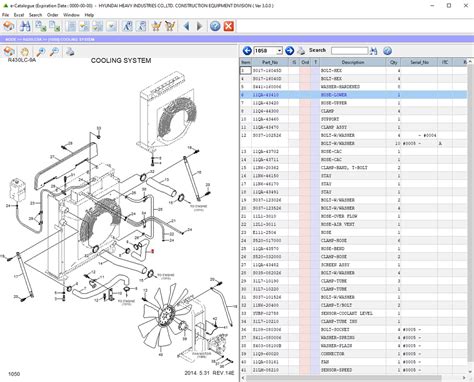Viewport: 474px width, 382px height.
Task: Select the HOSE-UPPER row
Action: click(x=354, y=103)
